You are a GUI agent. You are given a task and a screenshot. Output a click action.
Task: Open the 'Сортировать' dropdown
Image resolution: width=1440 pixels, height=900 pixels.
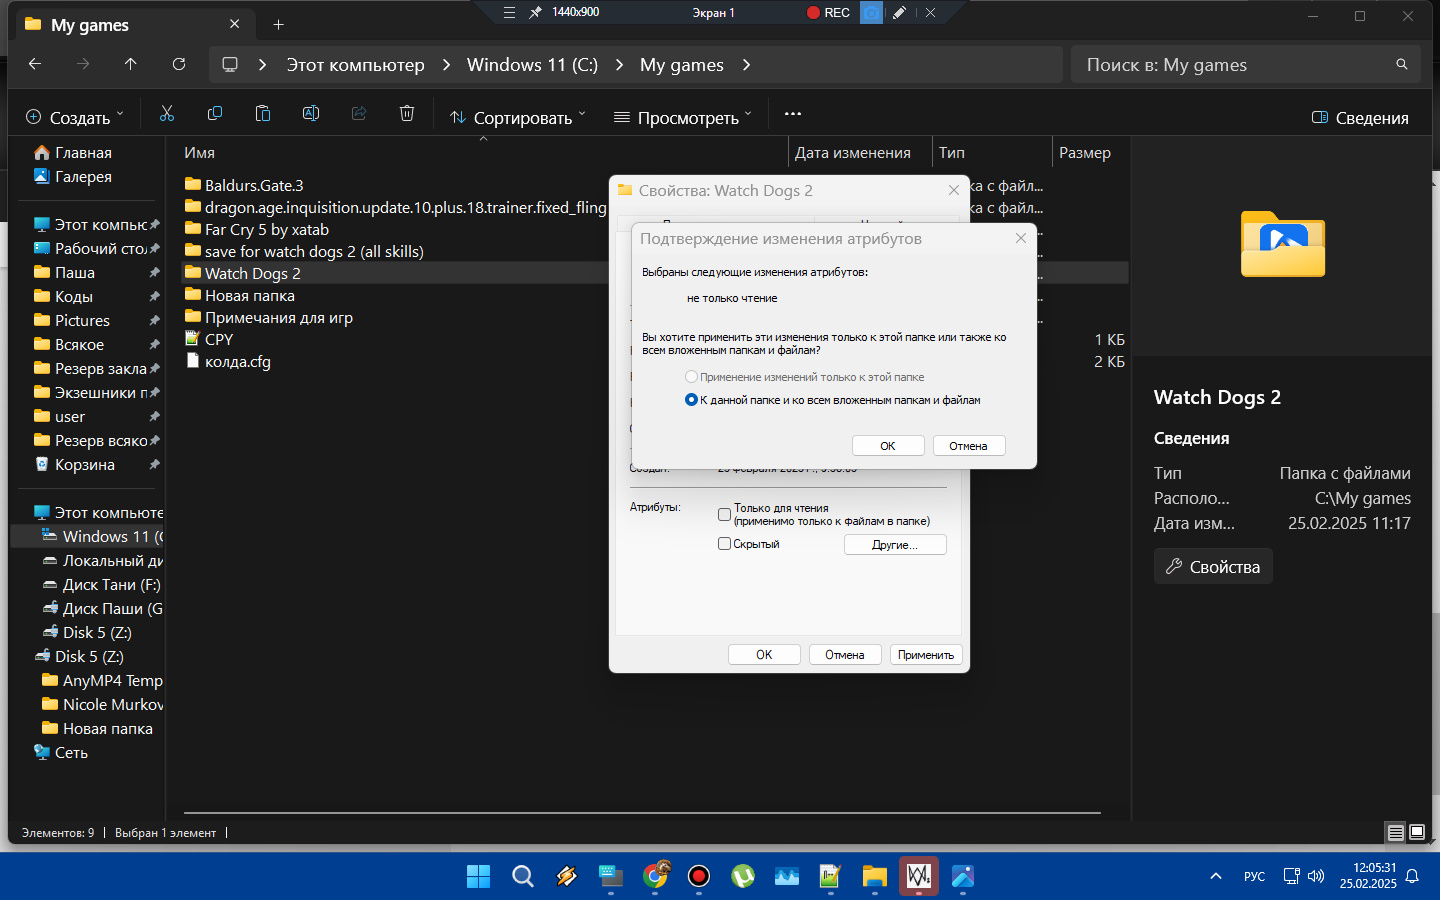click(518, 117)
